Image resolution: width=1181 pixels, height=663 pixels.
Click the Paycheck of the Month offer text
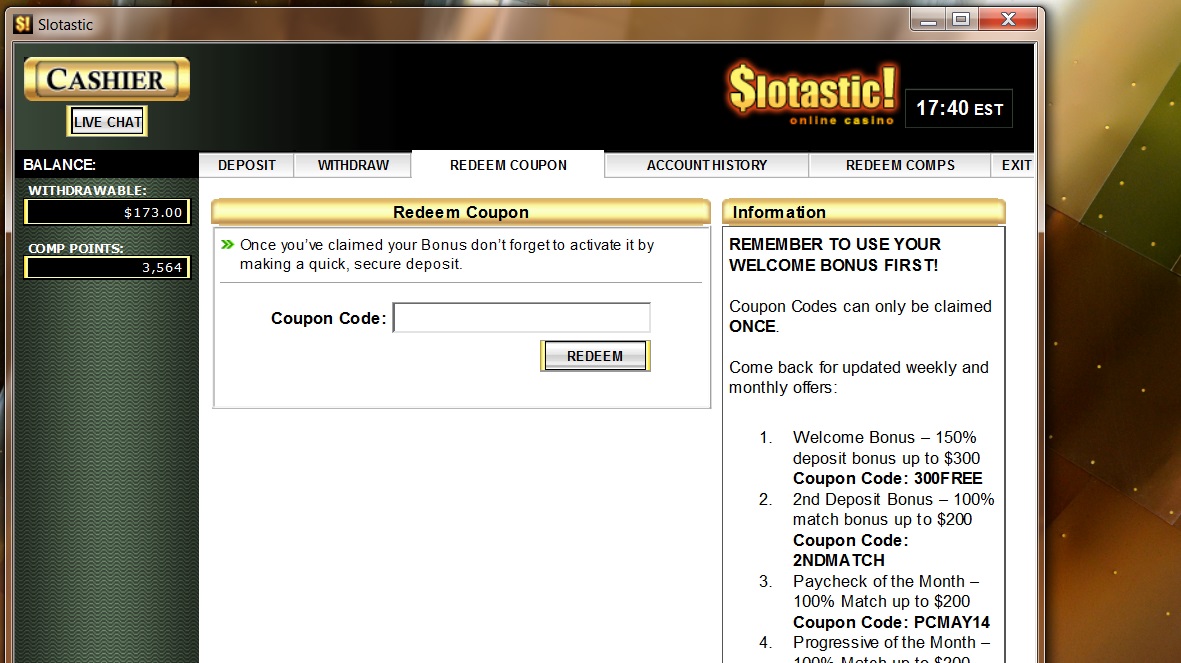(886, 591)
